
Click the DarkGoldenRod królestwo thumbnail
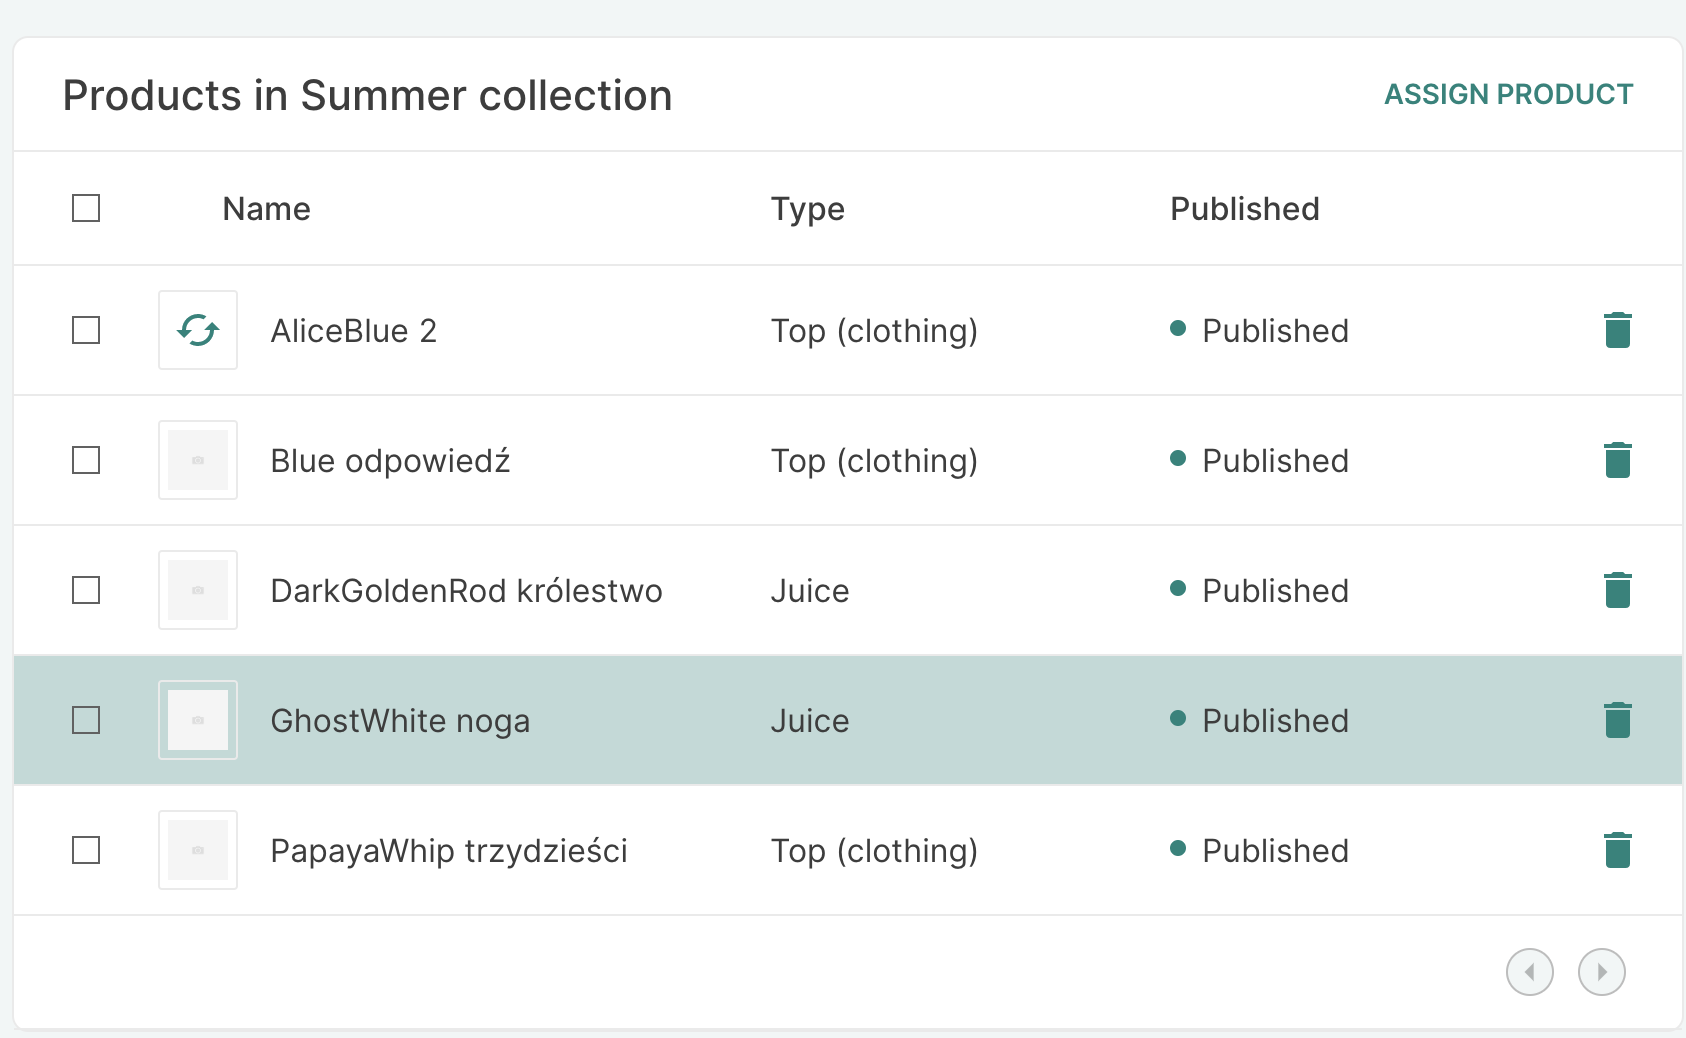click(197, 590)
